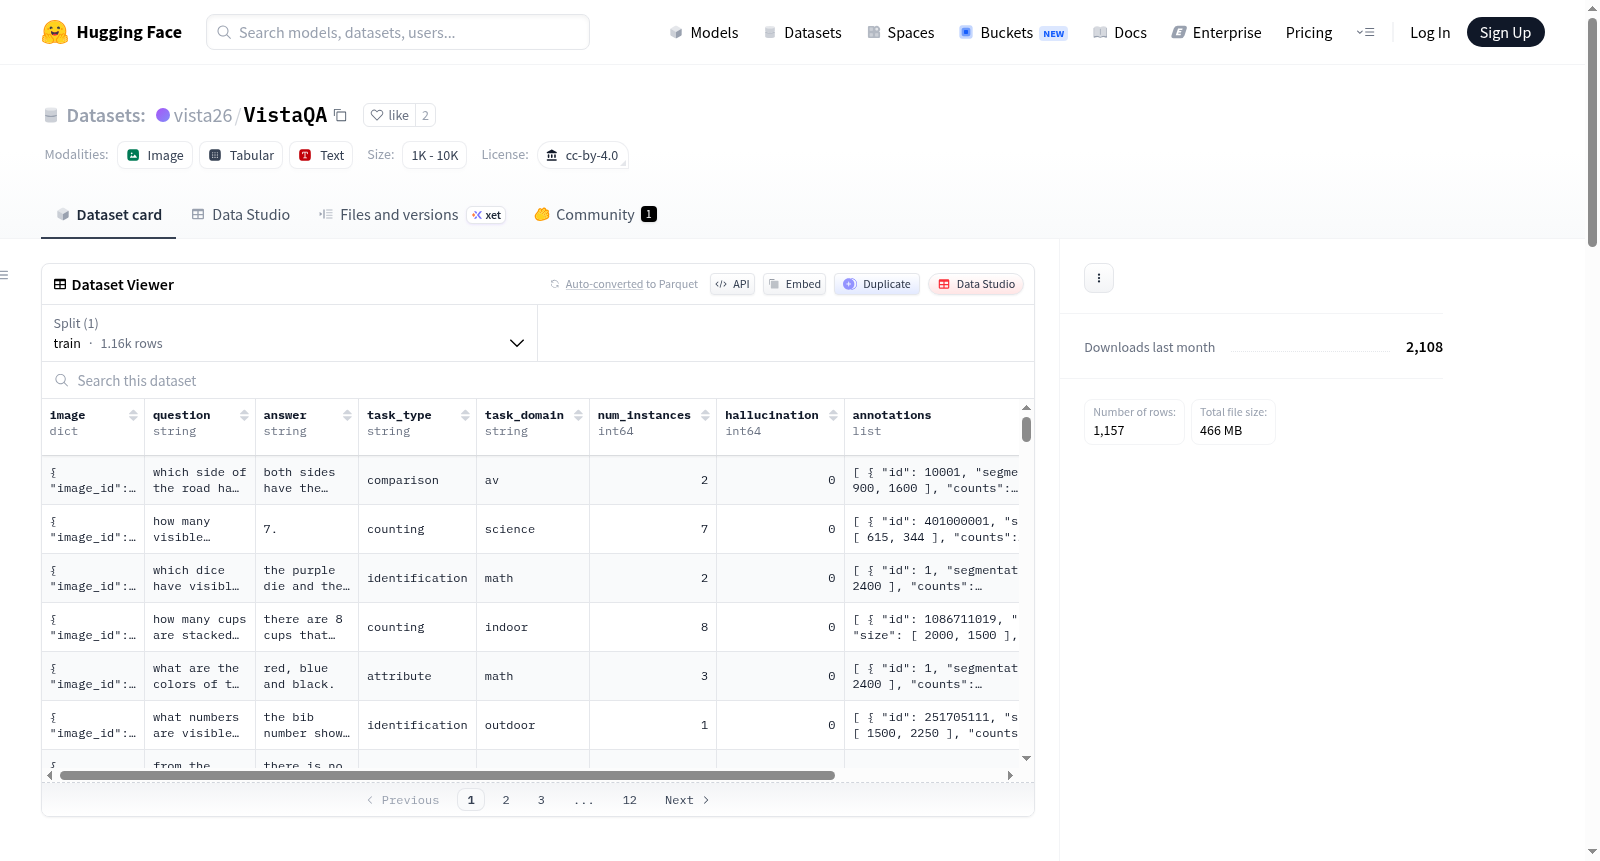Click the like count showing 2

click(x=425, y=115)
